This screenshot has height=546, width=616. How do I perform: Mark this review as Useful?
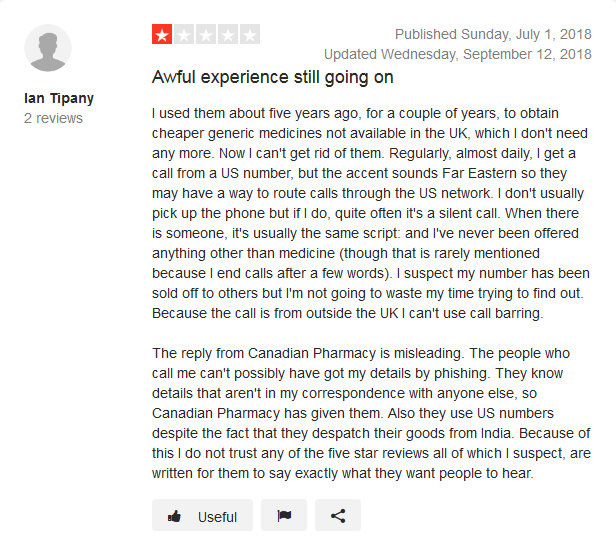(202, 515)
